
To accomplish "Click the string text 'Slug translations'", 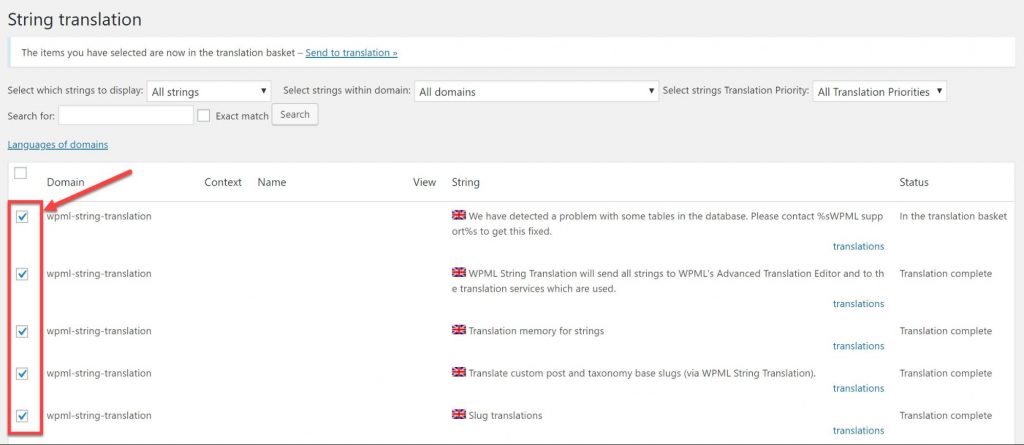I will coord(505,416).
